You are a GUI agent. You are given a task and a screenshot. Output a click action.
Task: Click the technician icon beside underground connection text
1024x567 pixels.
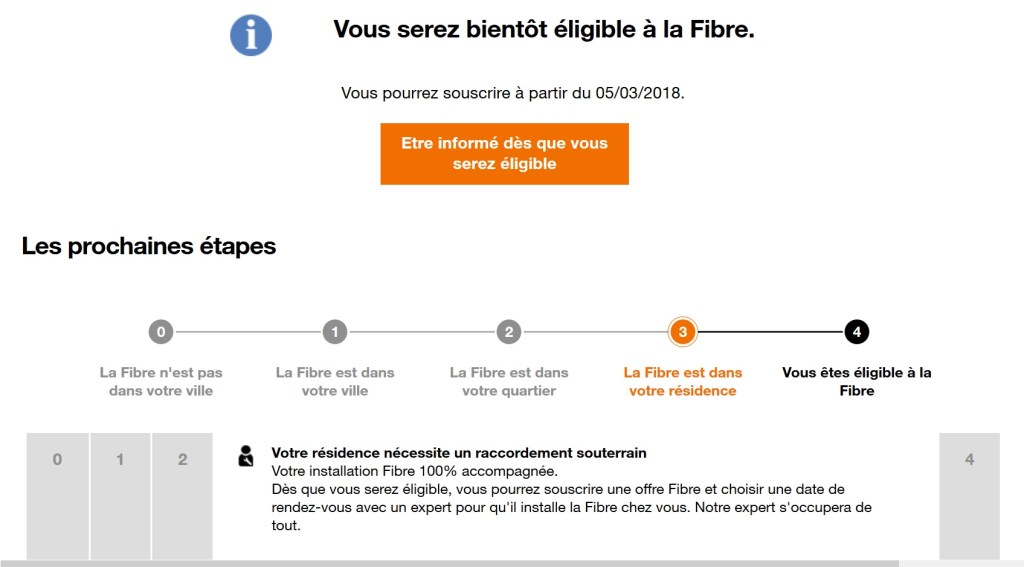point(246,457)
